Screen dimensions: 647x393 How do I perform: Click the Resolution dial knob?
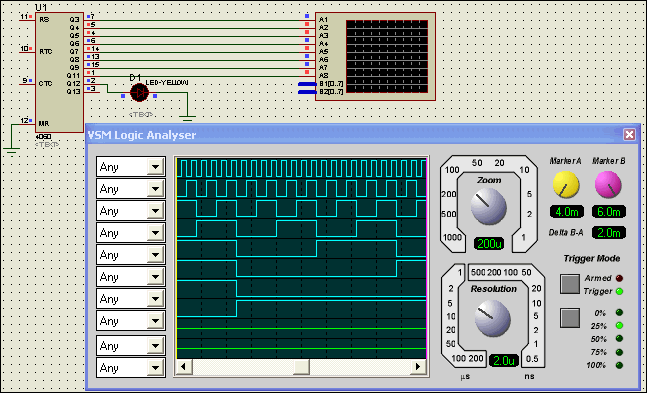pos(493,318)
